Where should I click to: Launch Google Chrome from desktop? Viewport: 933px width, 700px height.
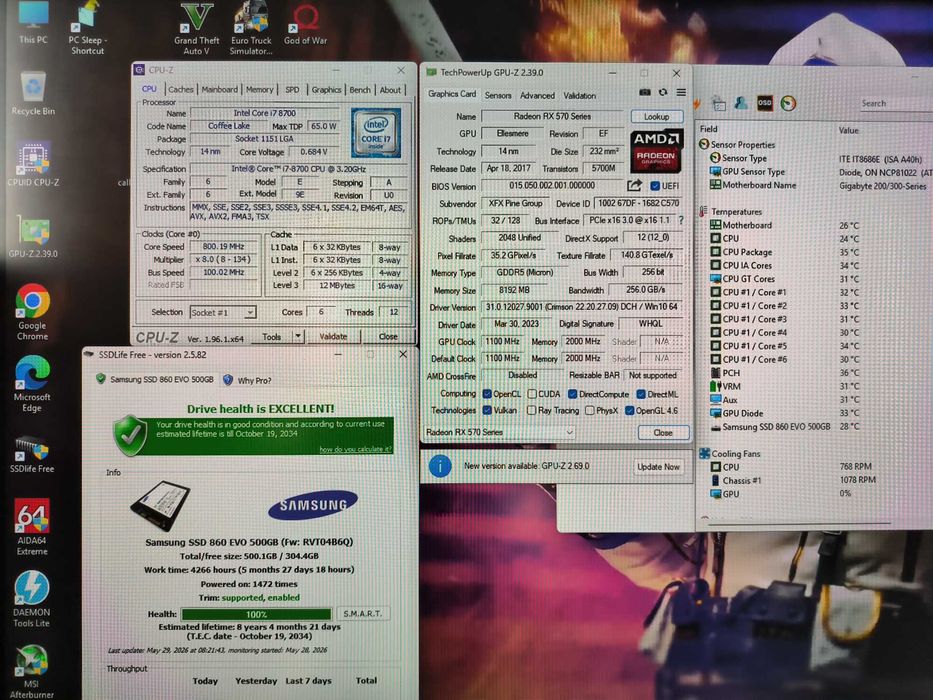tap(33, 311)
